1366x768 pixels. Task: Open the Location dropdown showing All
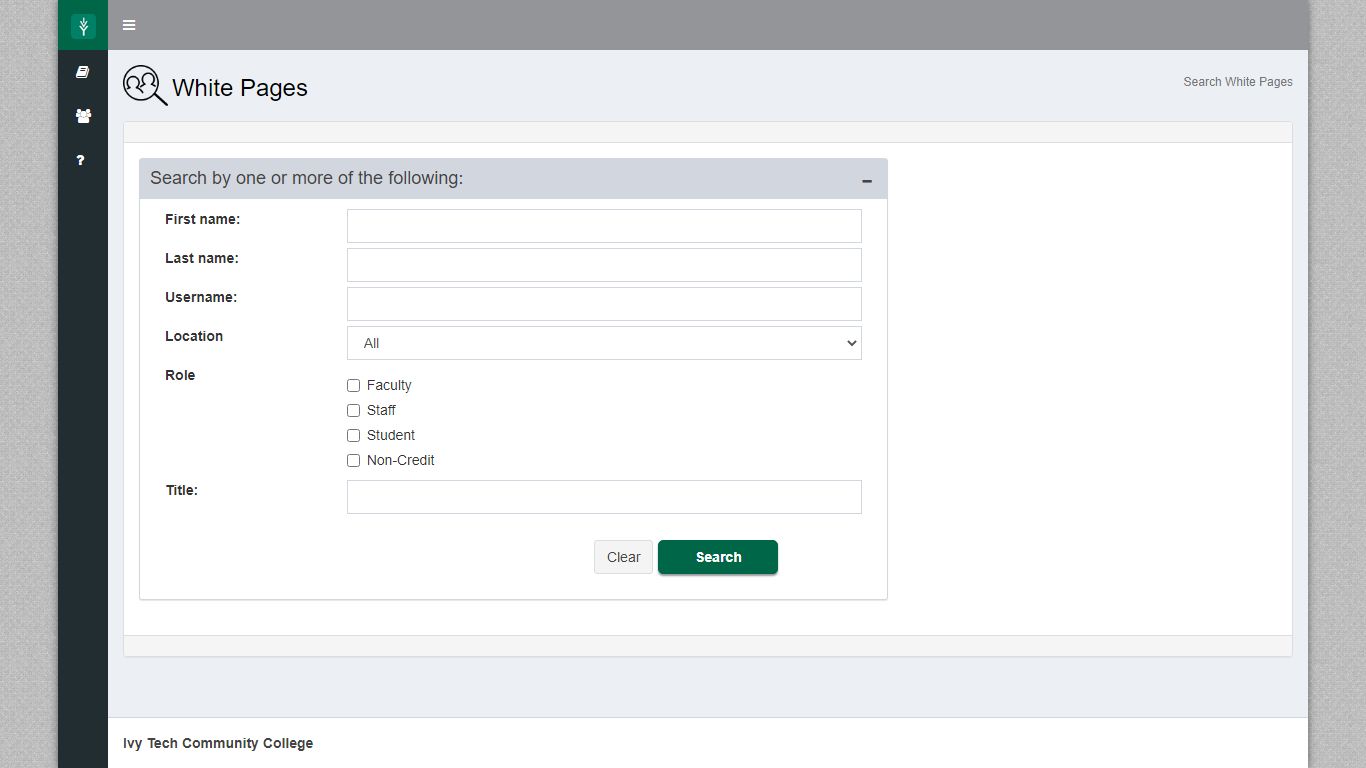point(604,343)
